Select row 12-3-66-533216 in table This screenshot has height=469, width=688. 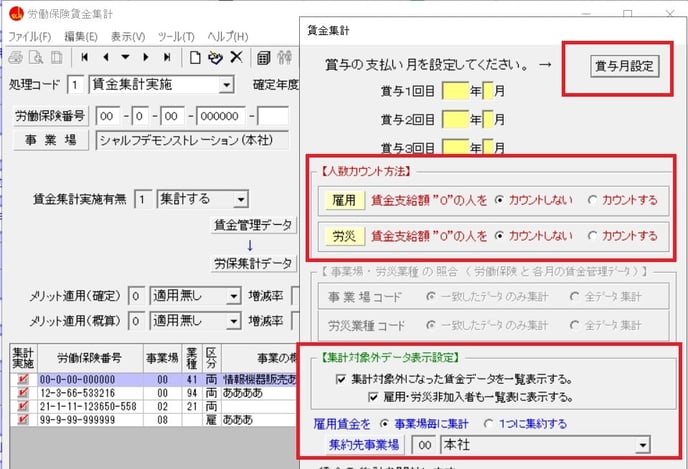[x=154, y=393]
